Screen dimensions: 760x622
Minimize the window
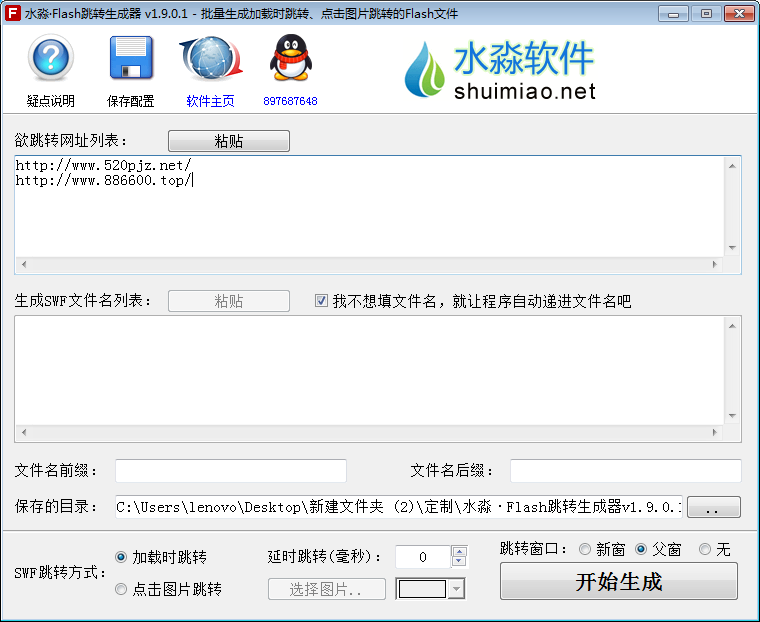click(673, 14)
